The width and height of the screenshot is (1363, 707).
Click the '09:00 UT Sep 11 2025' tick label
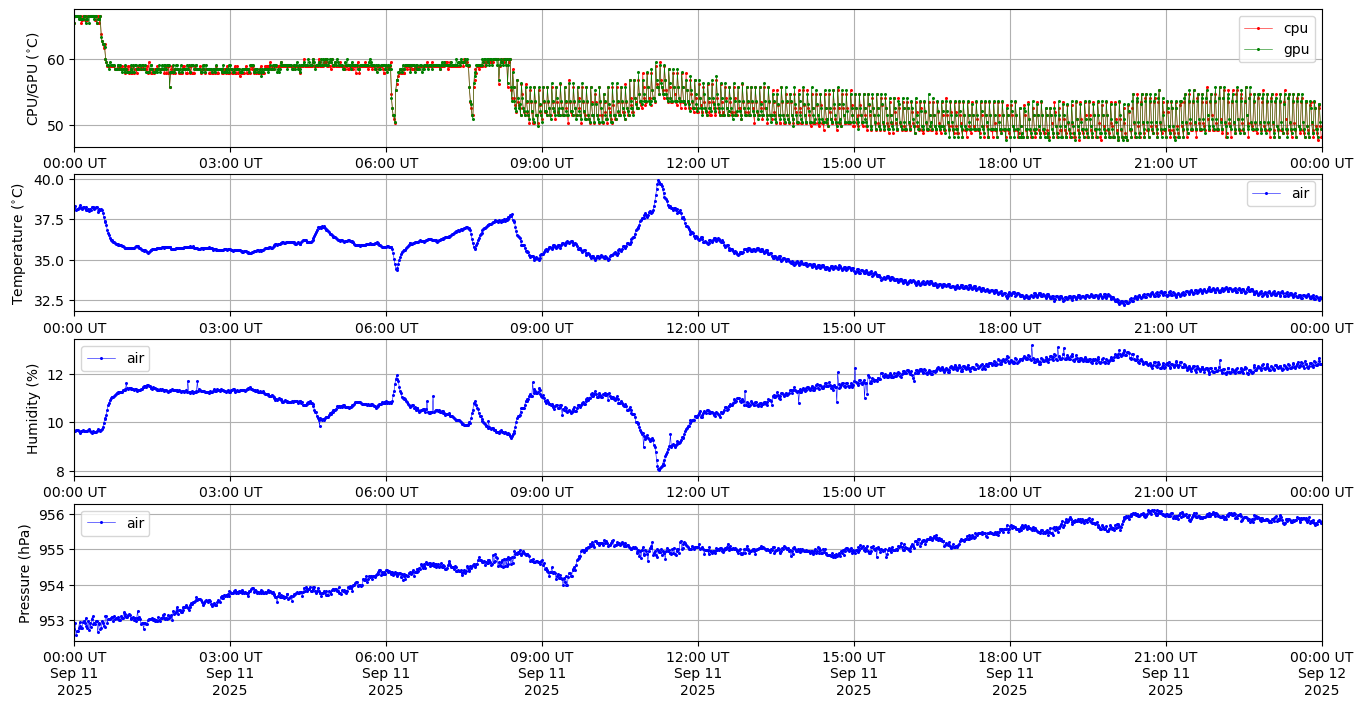click(542, 673)
